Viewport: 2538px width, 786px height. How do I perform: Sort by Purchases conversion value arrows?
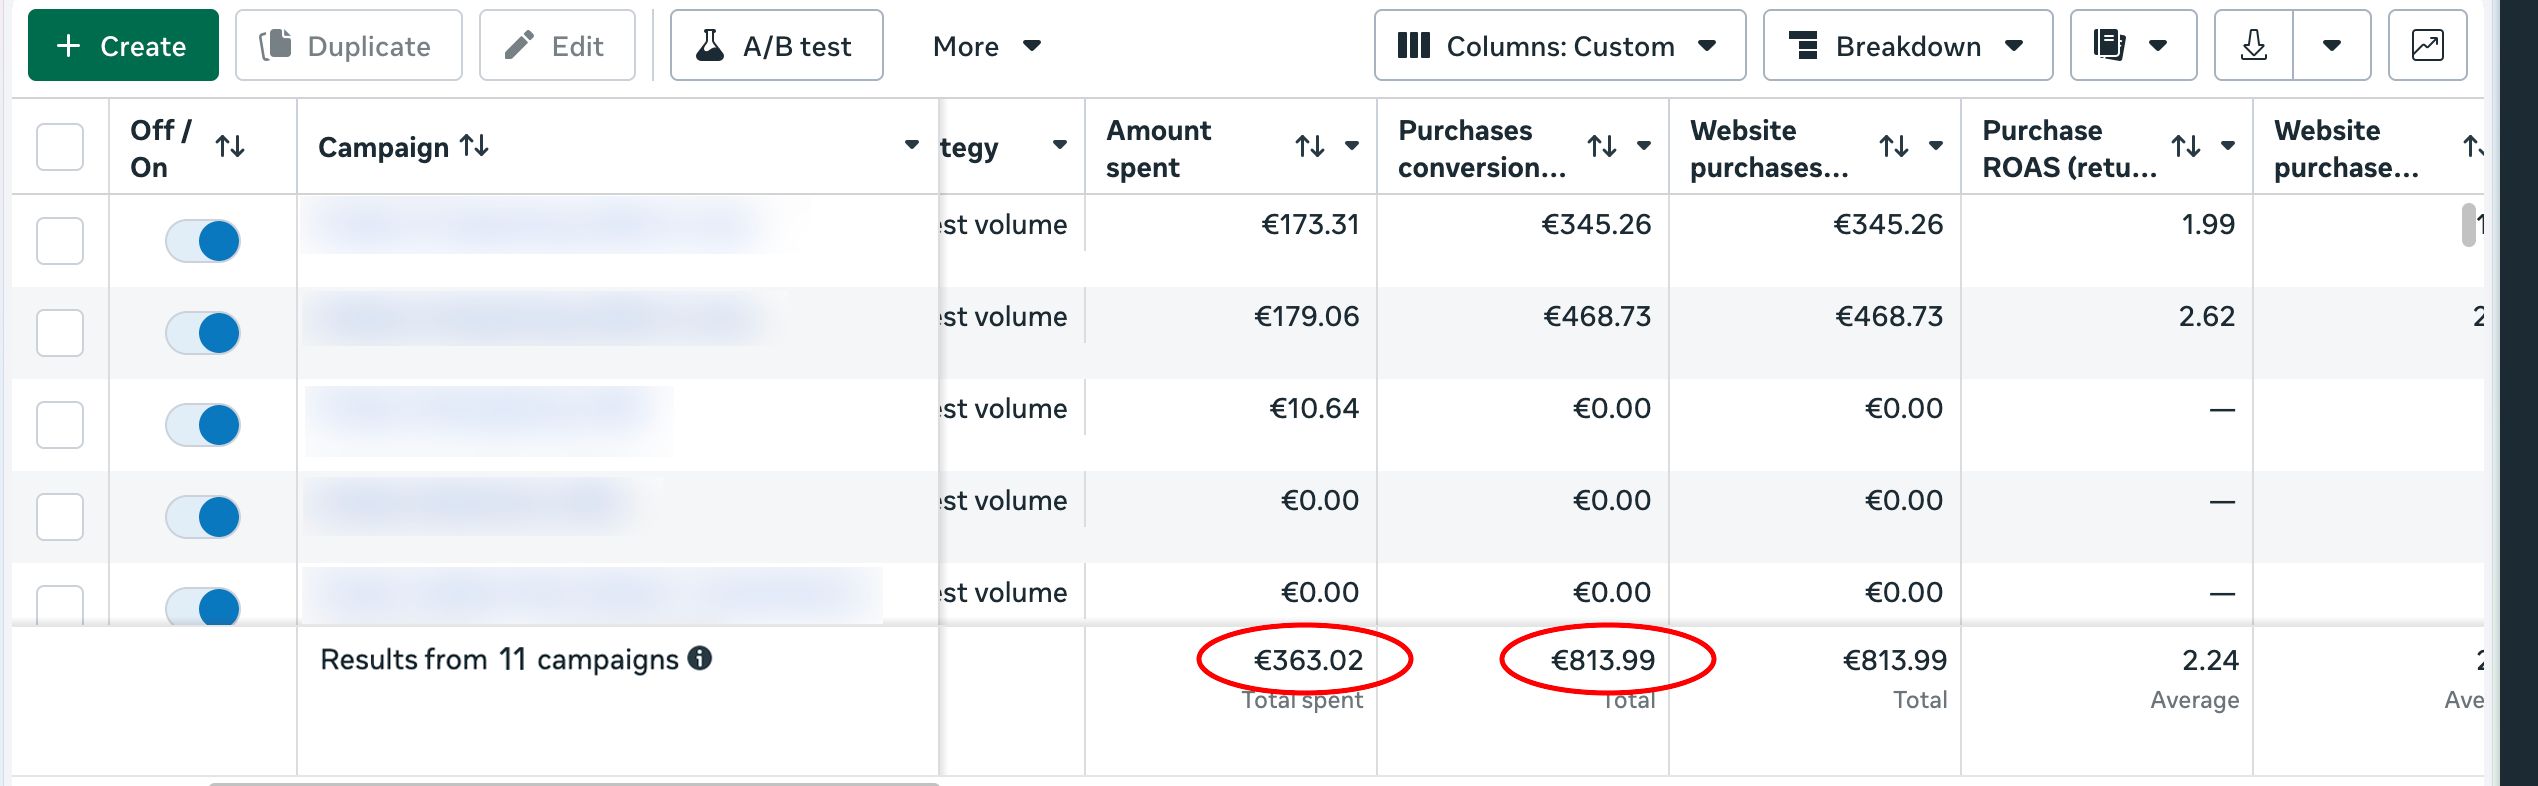pyautogui.click(x=1602, y=146)
